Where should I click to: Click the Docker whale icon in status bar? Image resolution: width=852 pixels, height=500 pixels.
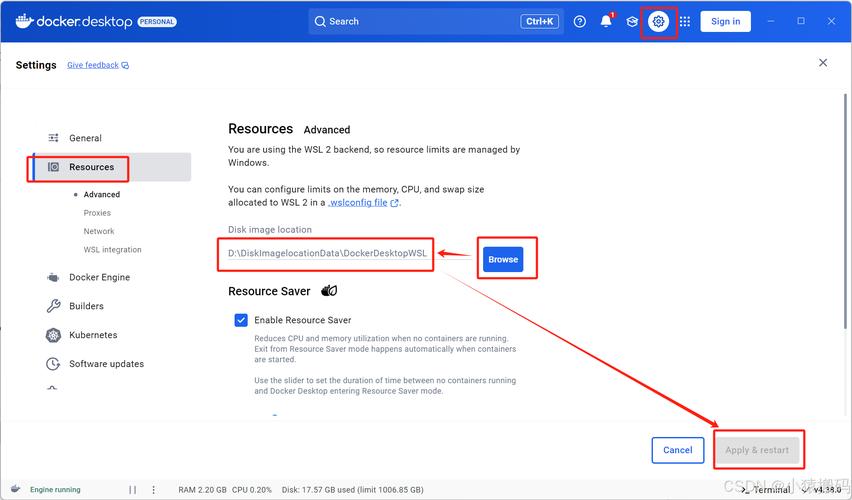[15, 490]
